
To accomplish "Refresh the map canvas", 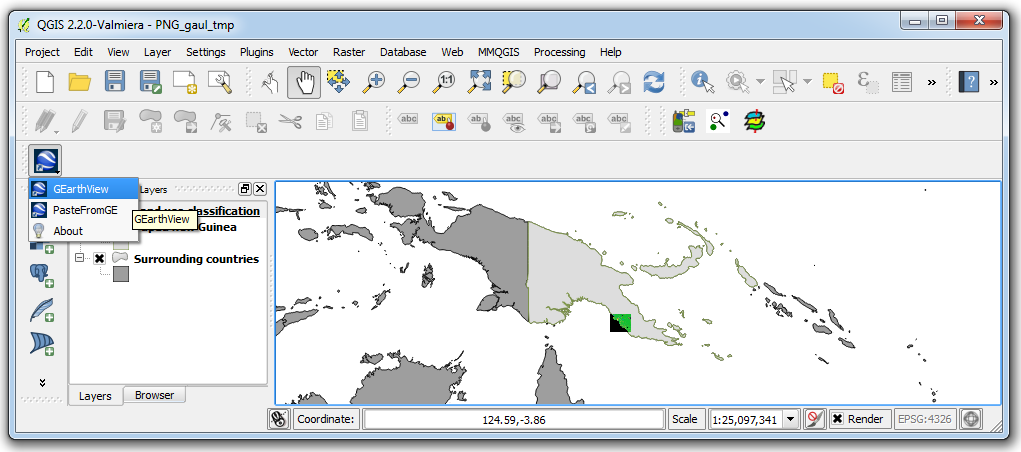I will tap(654, 82).
